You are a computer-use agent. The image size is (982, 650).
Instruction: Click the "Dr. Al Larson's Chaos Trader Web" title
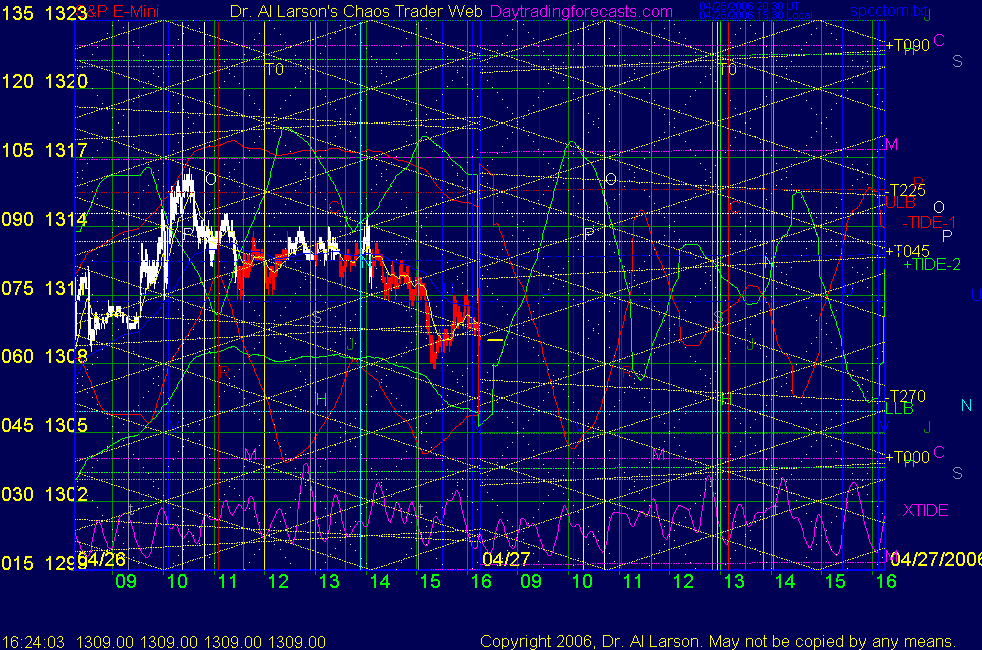[x=356, y=11]
